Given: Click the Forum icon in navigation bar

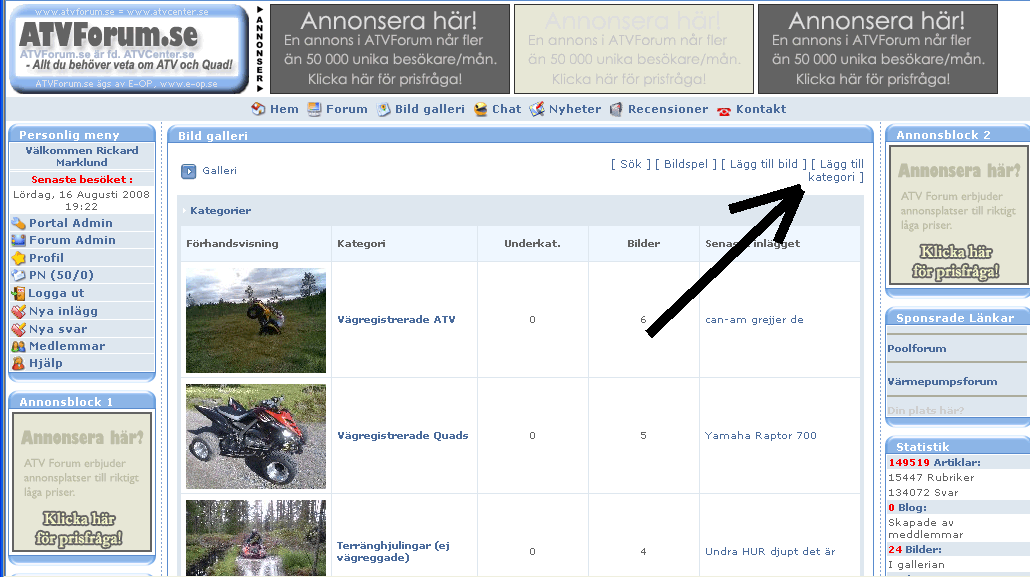Looking at the screenshot, I should click(x=314, y=109).
